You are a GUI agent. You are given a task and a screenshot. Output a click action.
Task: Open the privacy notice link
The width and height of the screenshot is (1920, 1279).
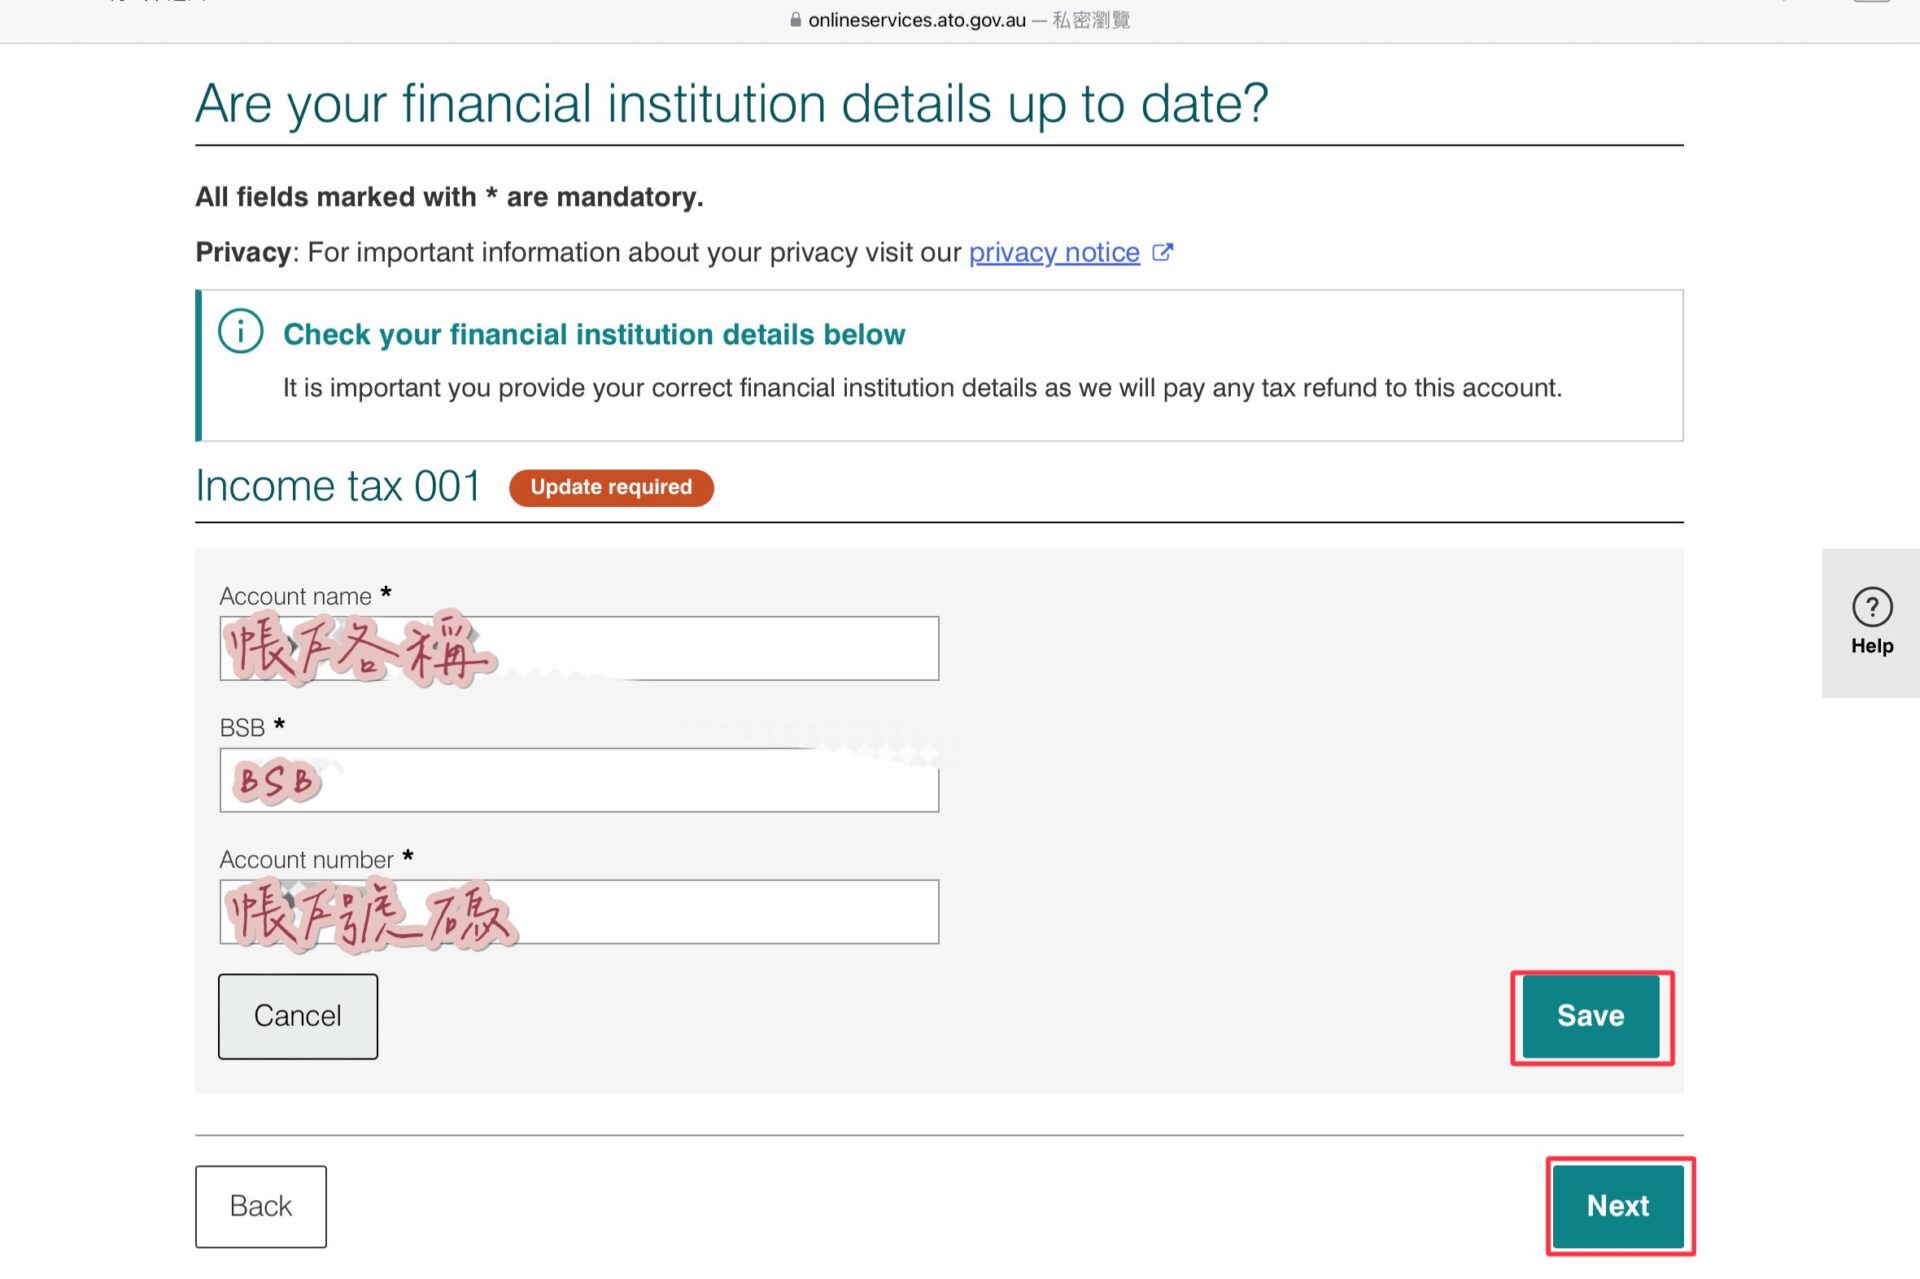(x=1054, y=252)
